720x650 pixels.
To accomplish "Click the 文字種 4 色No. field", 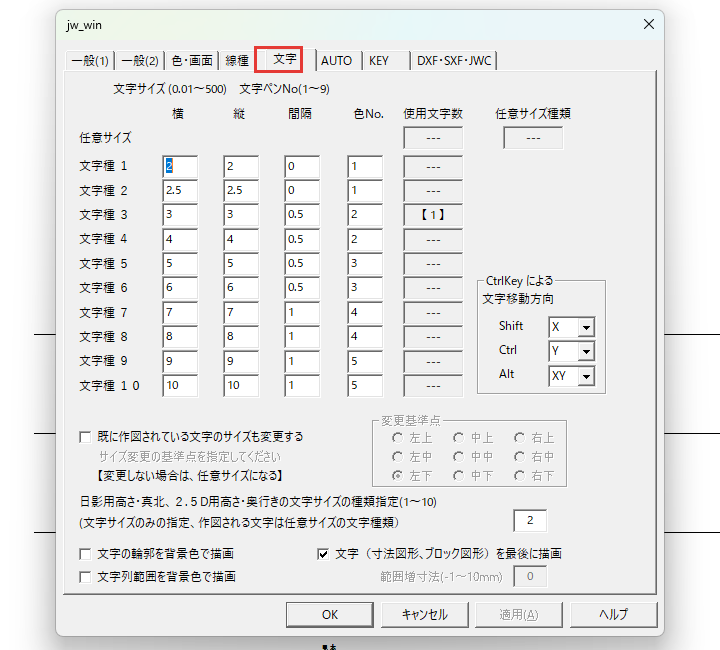I will [365, 239].
